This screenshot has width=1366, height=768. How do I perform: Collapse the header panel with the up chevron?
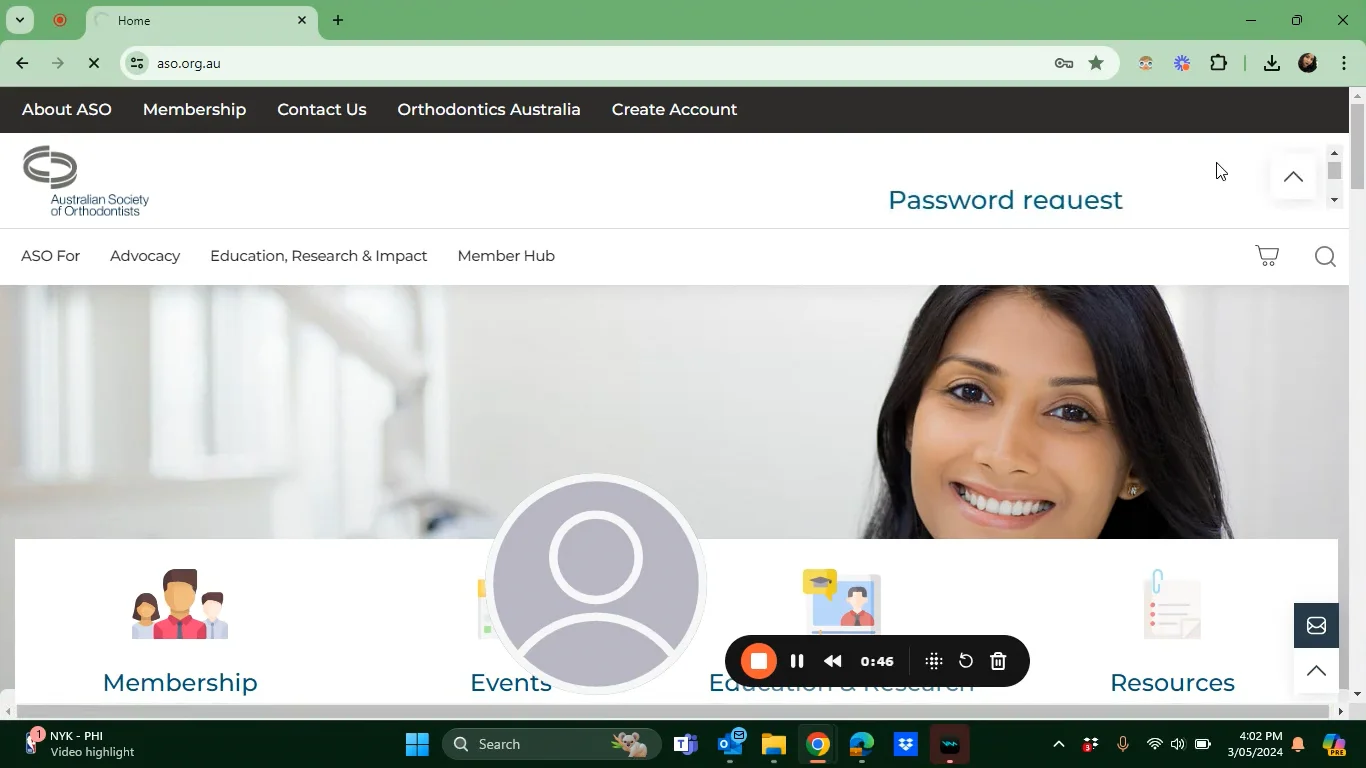1293,177
